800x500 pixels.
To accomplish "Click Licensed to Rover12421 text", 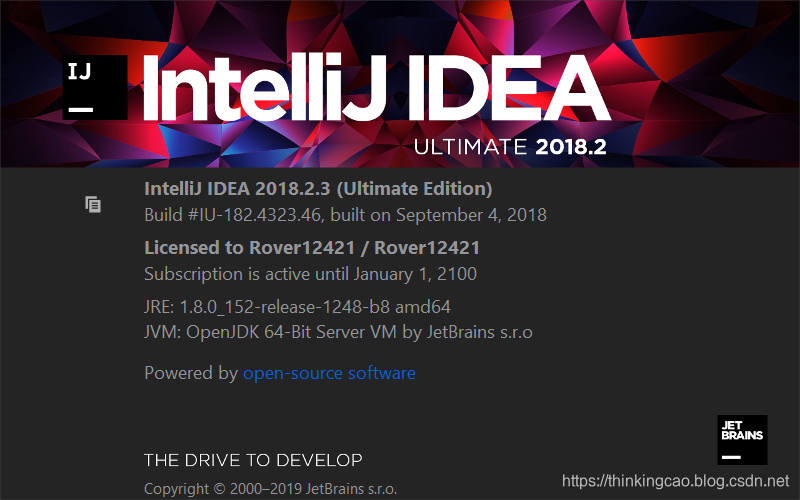I will point(312,248).
